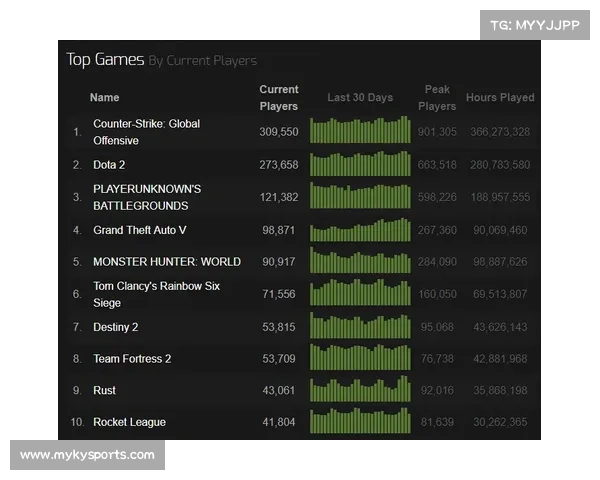This screenshot has height=480, width=600.
Task: Click the 30-day chart for Dota 2
Action: point(360,164)
